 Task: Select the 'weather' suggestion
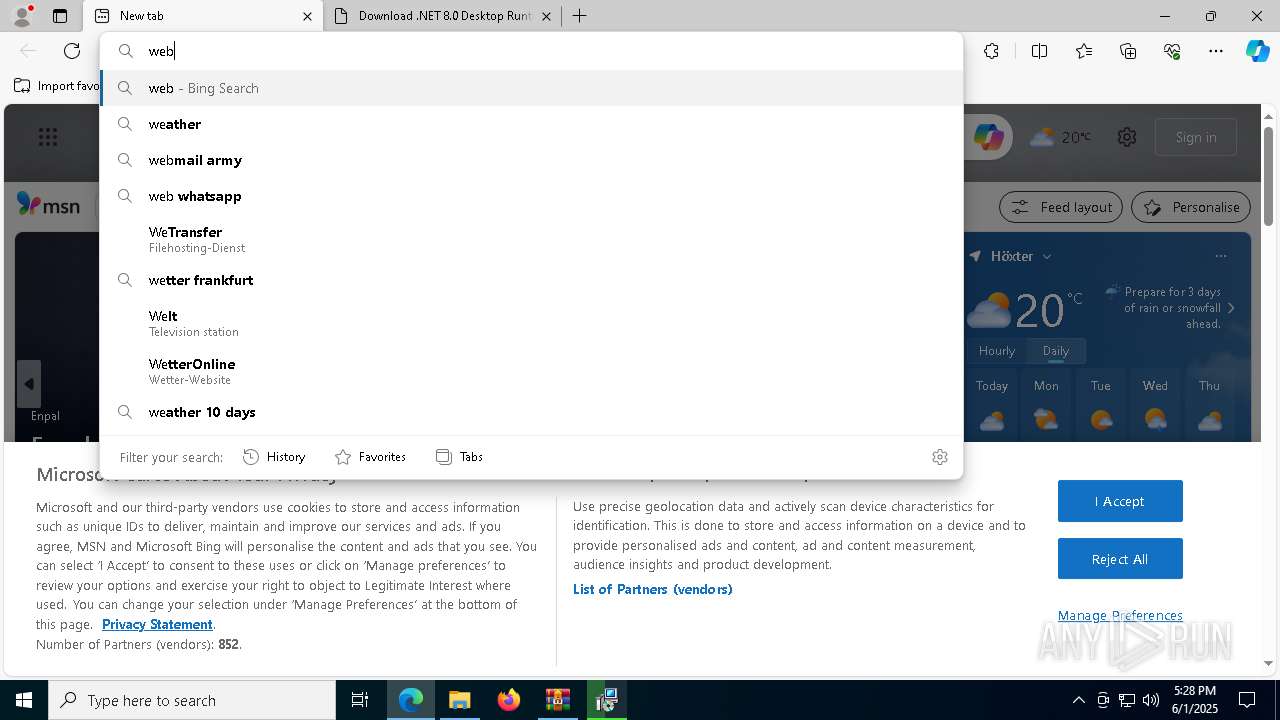[531, 124]
